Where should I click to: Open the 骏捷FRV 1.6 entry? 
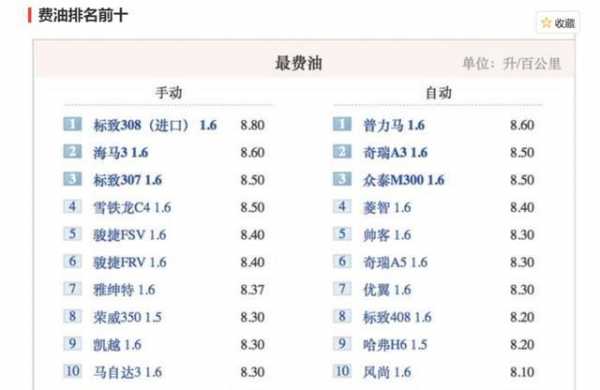click(130, 262)
